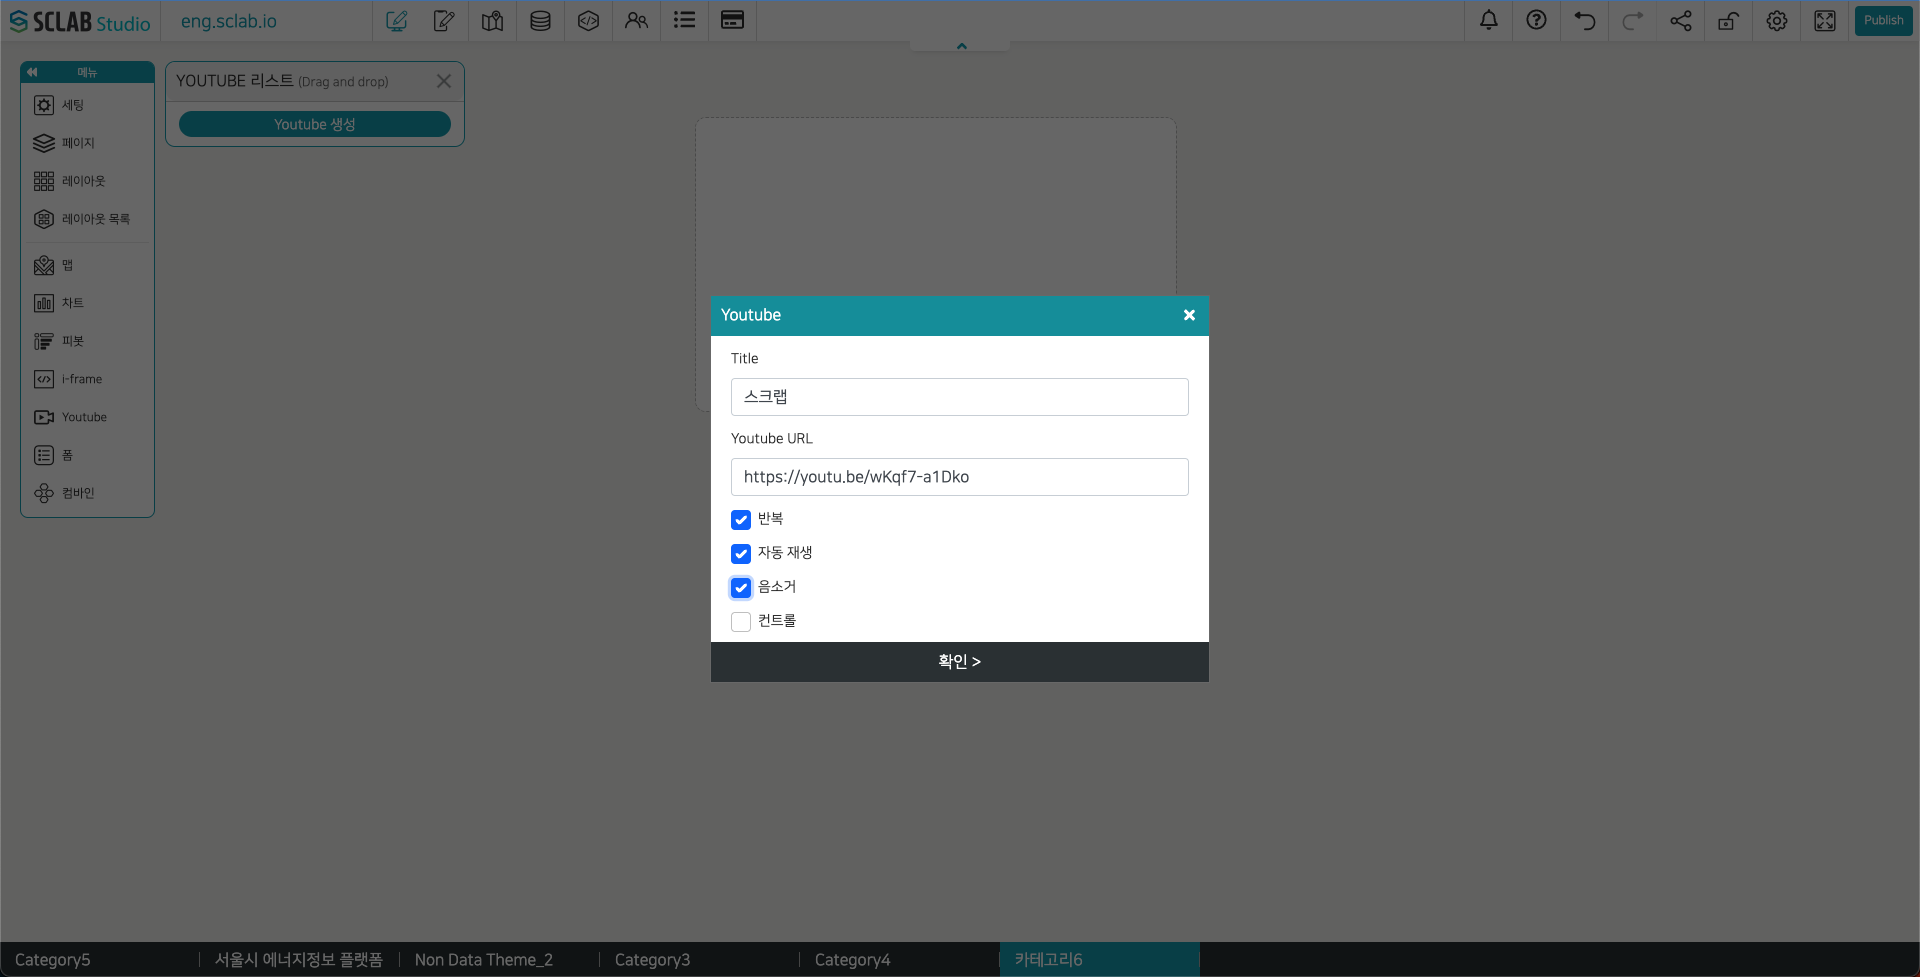
Task: Click the Title input field
Action: tap(959, 397)
